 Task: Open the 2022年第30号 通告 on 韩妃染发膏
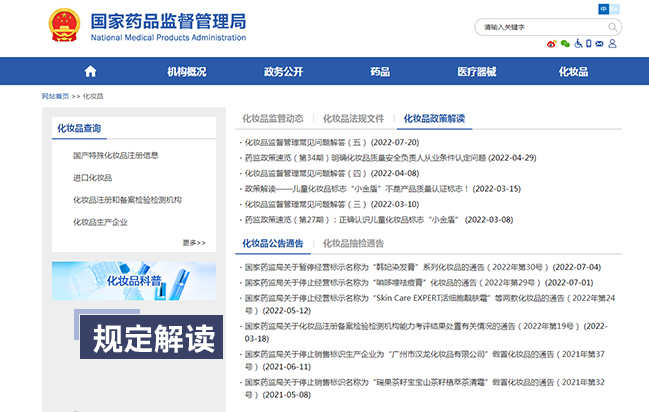(423, 267)
